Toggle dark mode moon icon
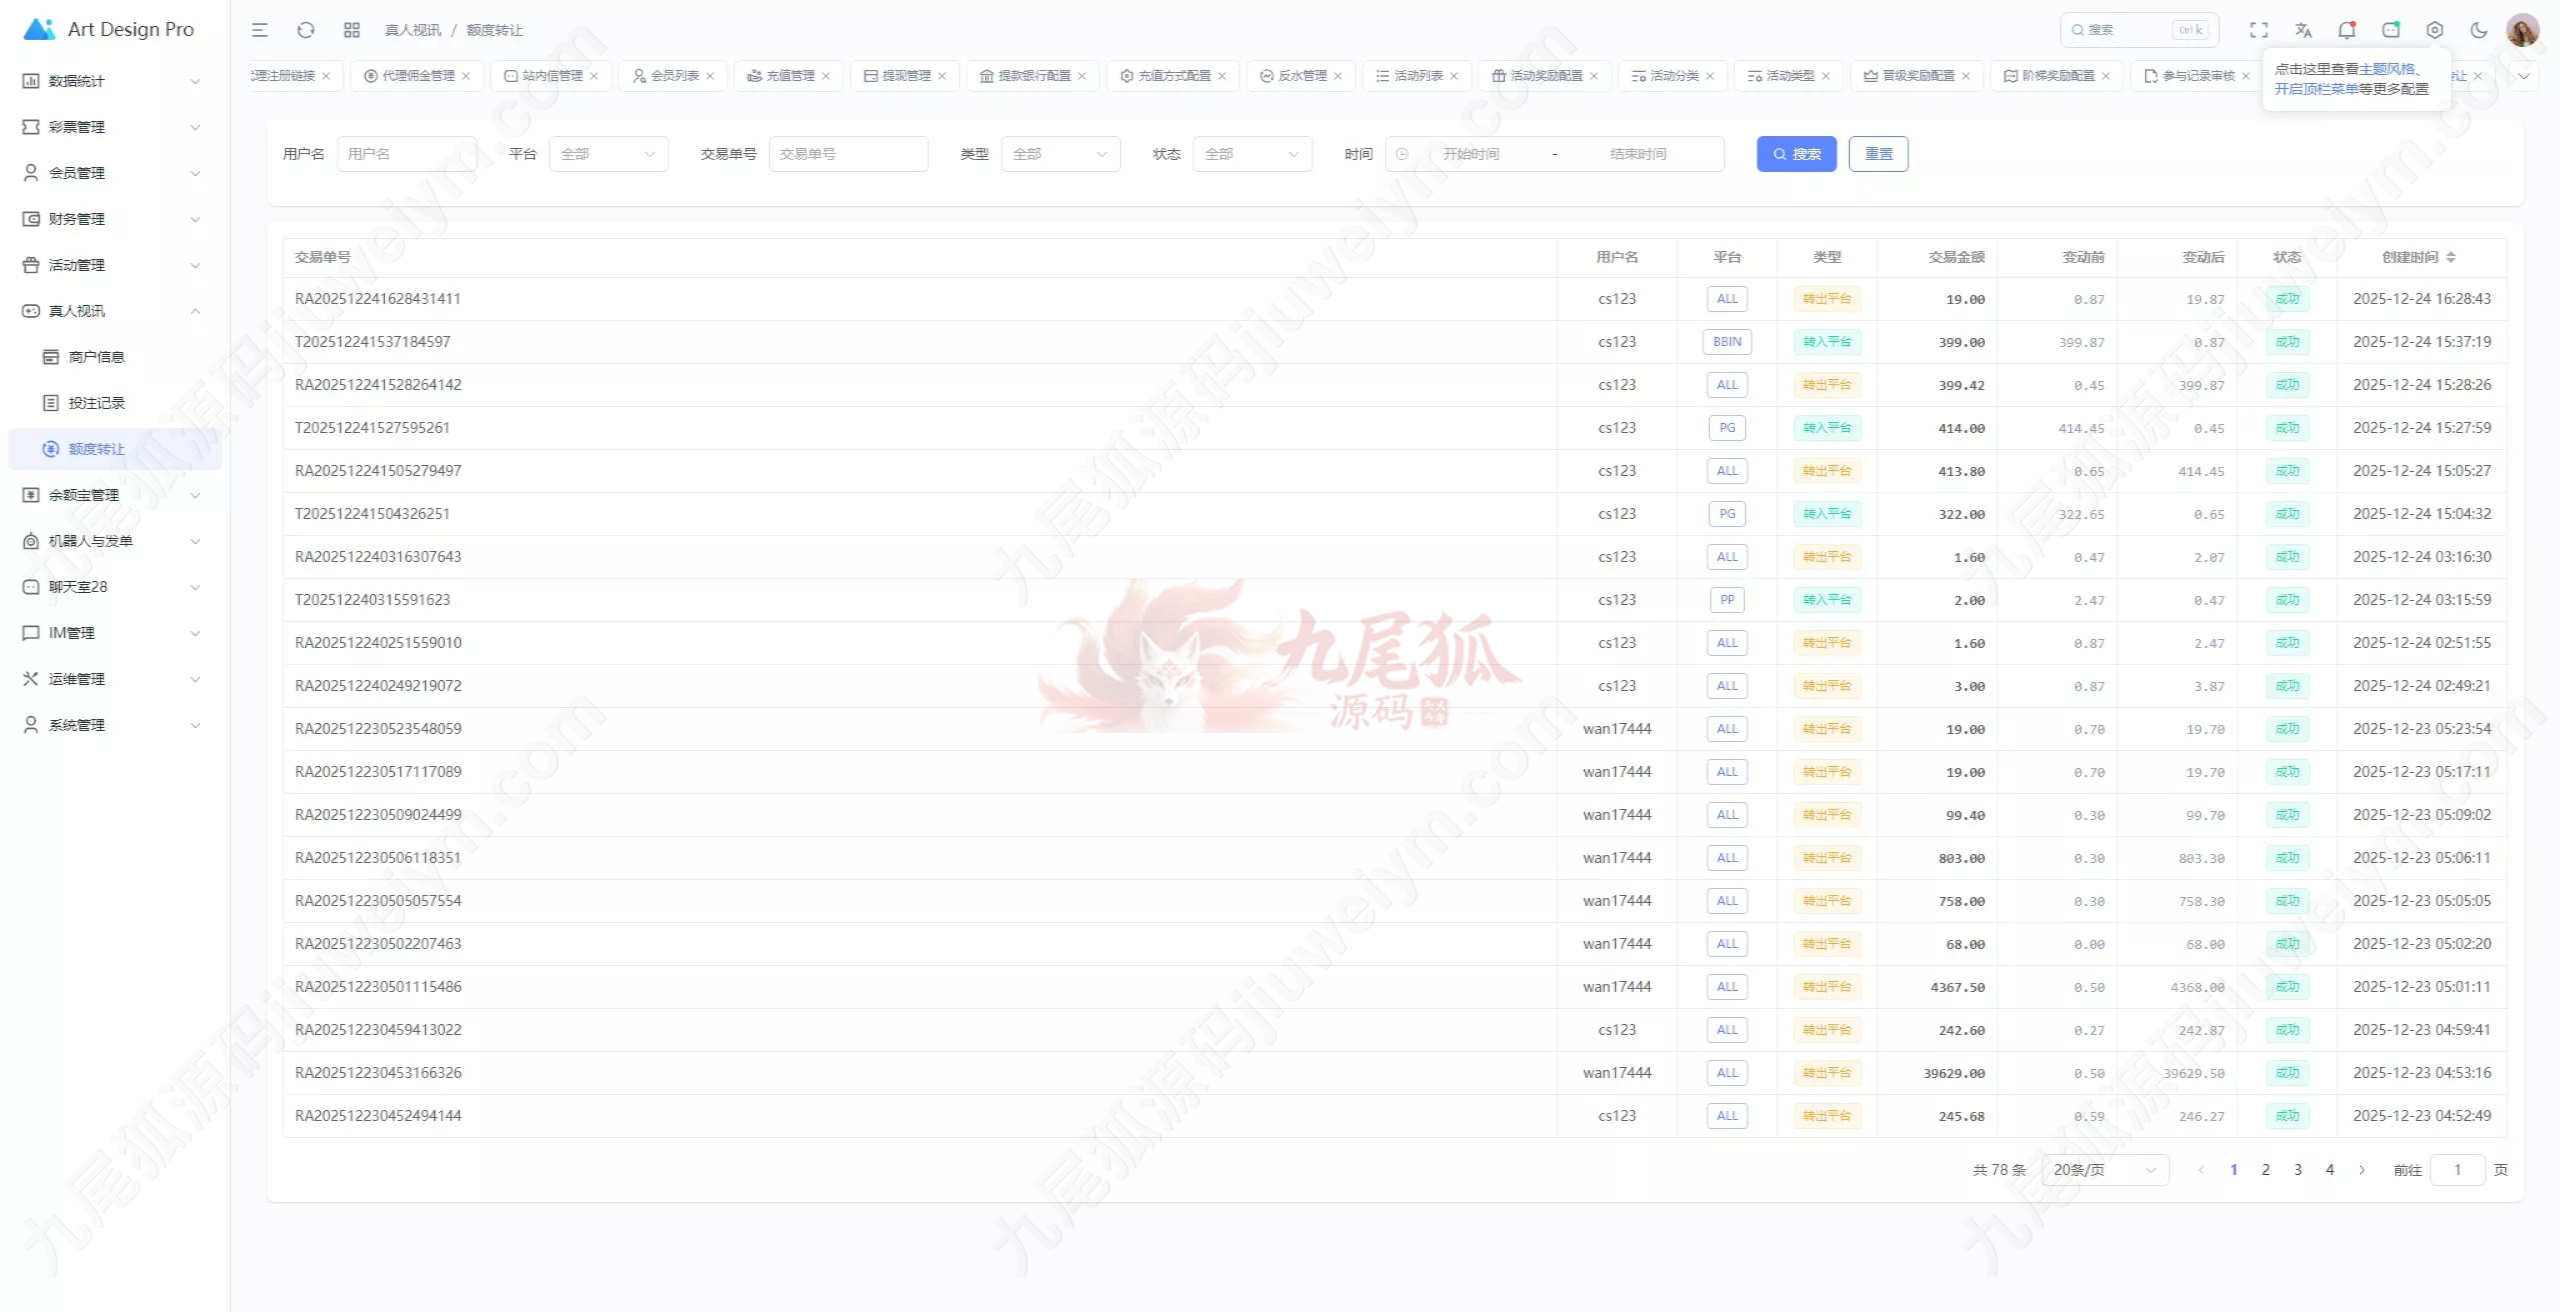This screenshot has width=2560, height=1312. click(2479, 30)
